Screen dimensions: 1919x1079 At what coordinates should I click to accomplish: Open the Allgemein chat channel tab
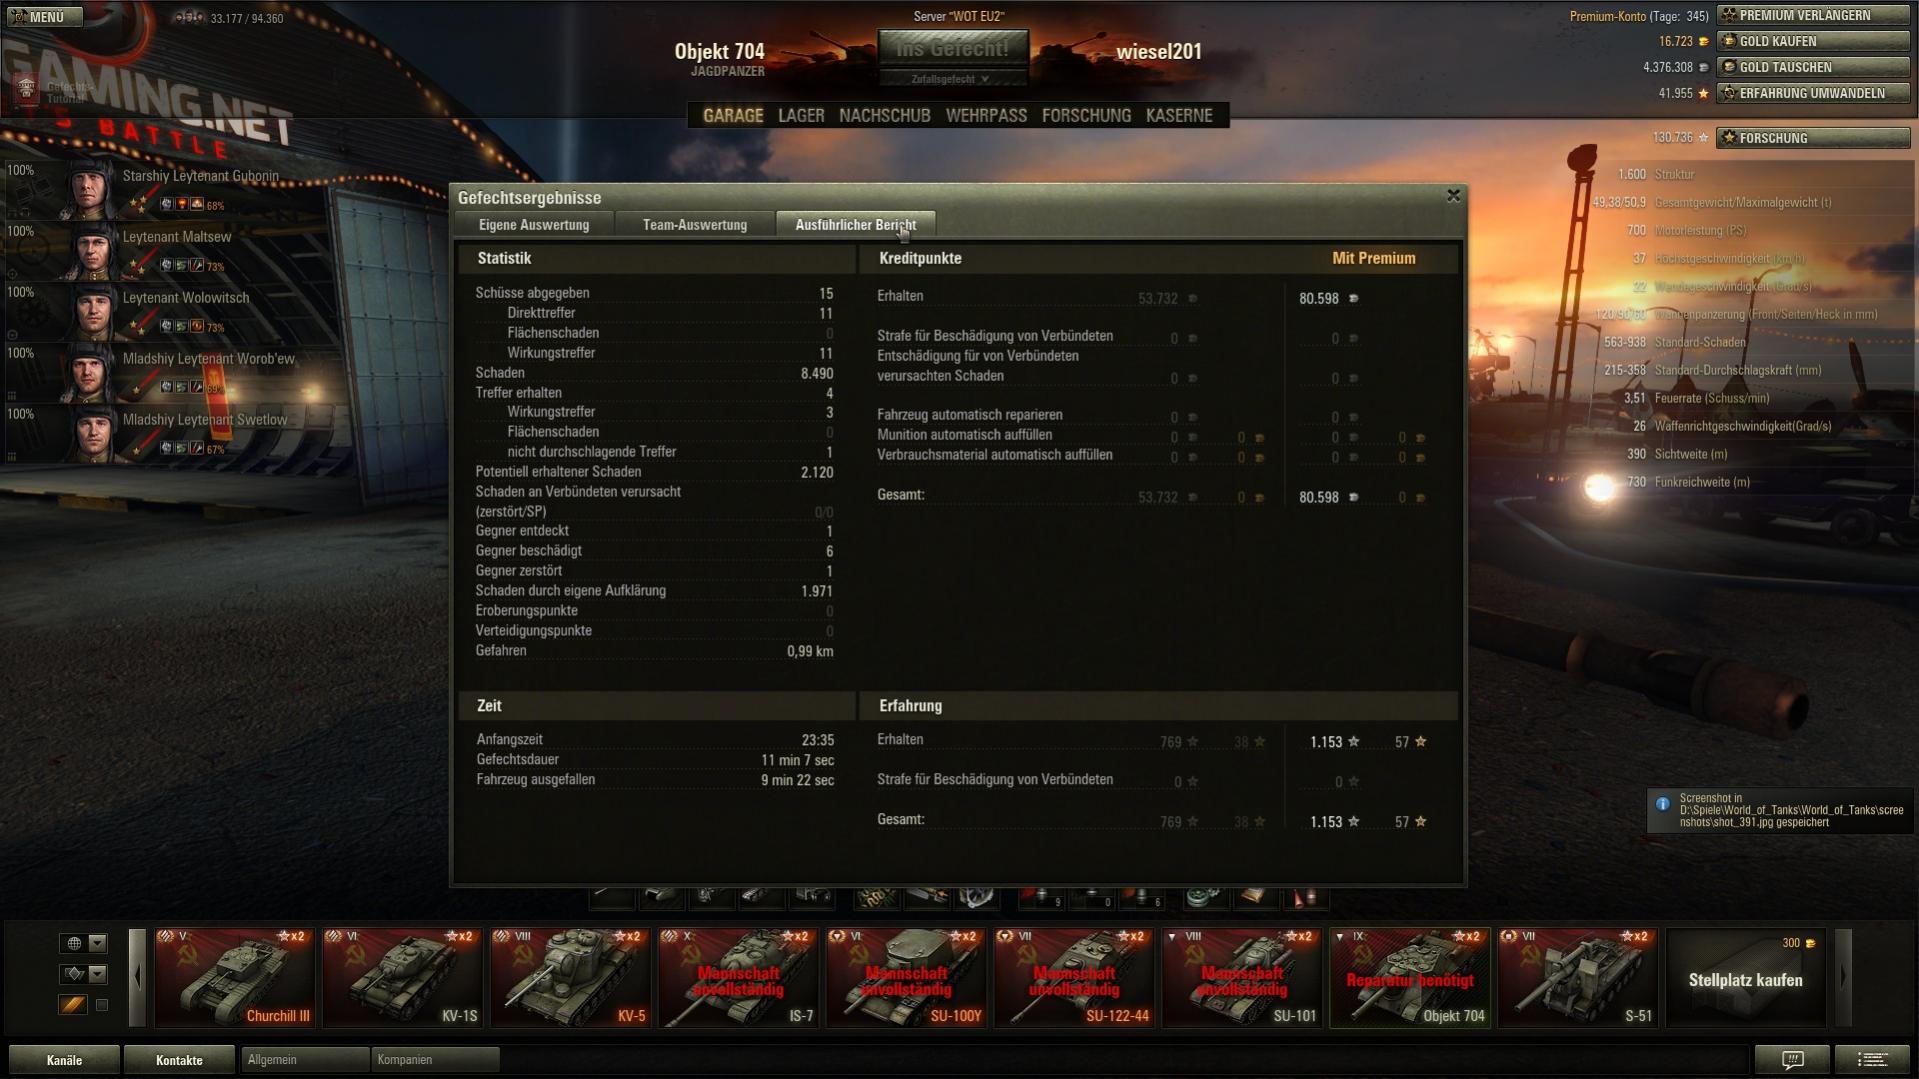305,1060
